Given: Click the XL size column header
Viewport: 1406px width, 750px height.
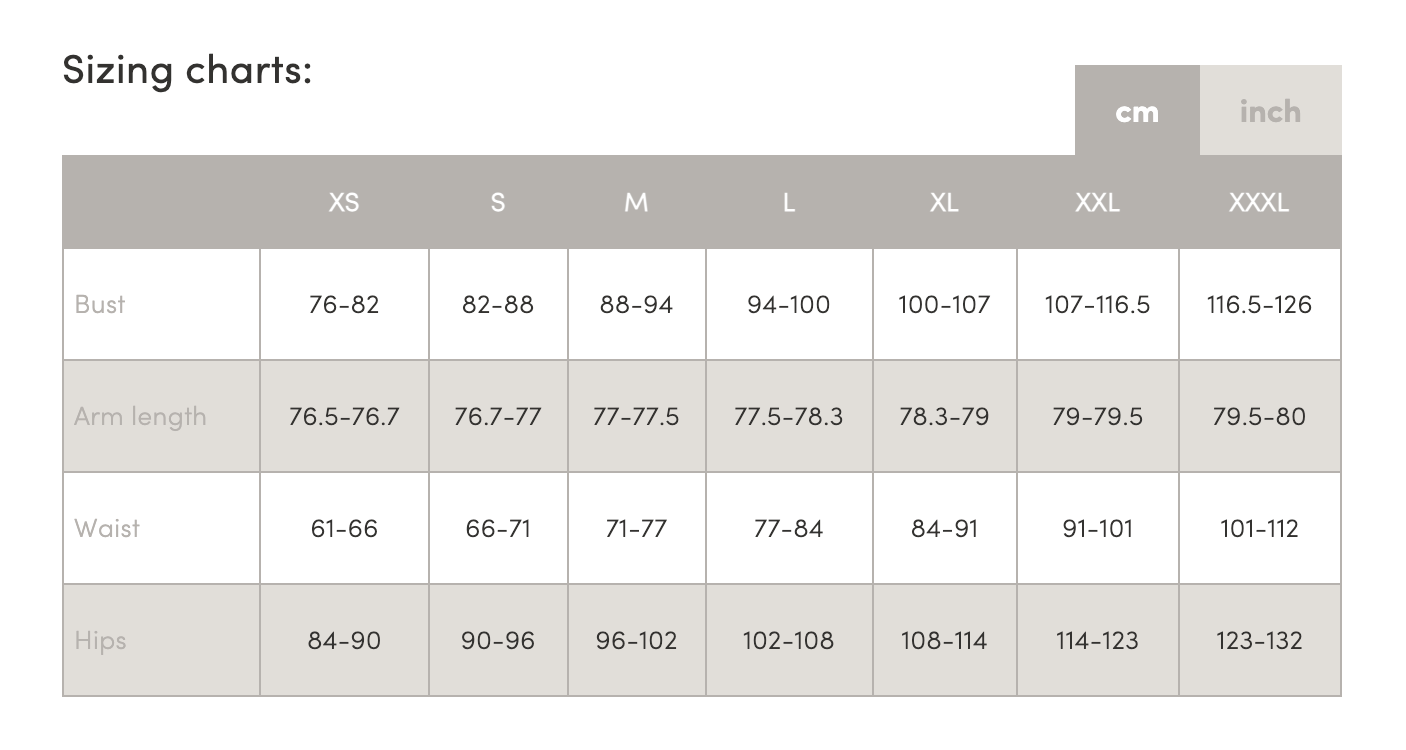Looking at the screenshot, I should (x=944, y=203).
